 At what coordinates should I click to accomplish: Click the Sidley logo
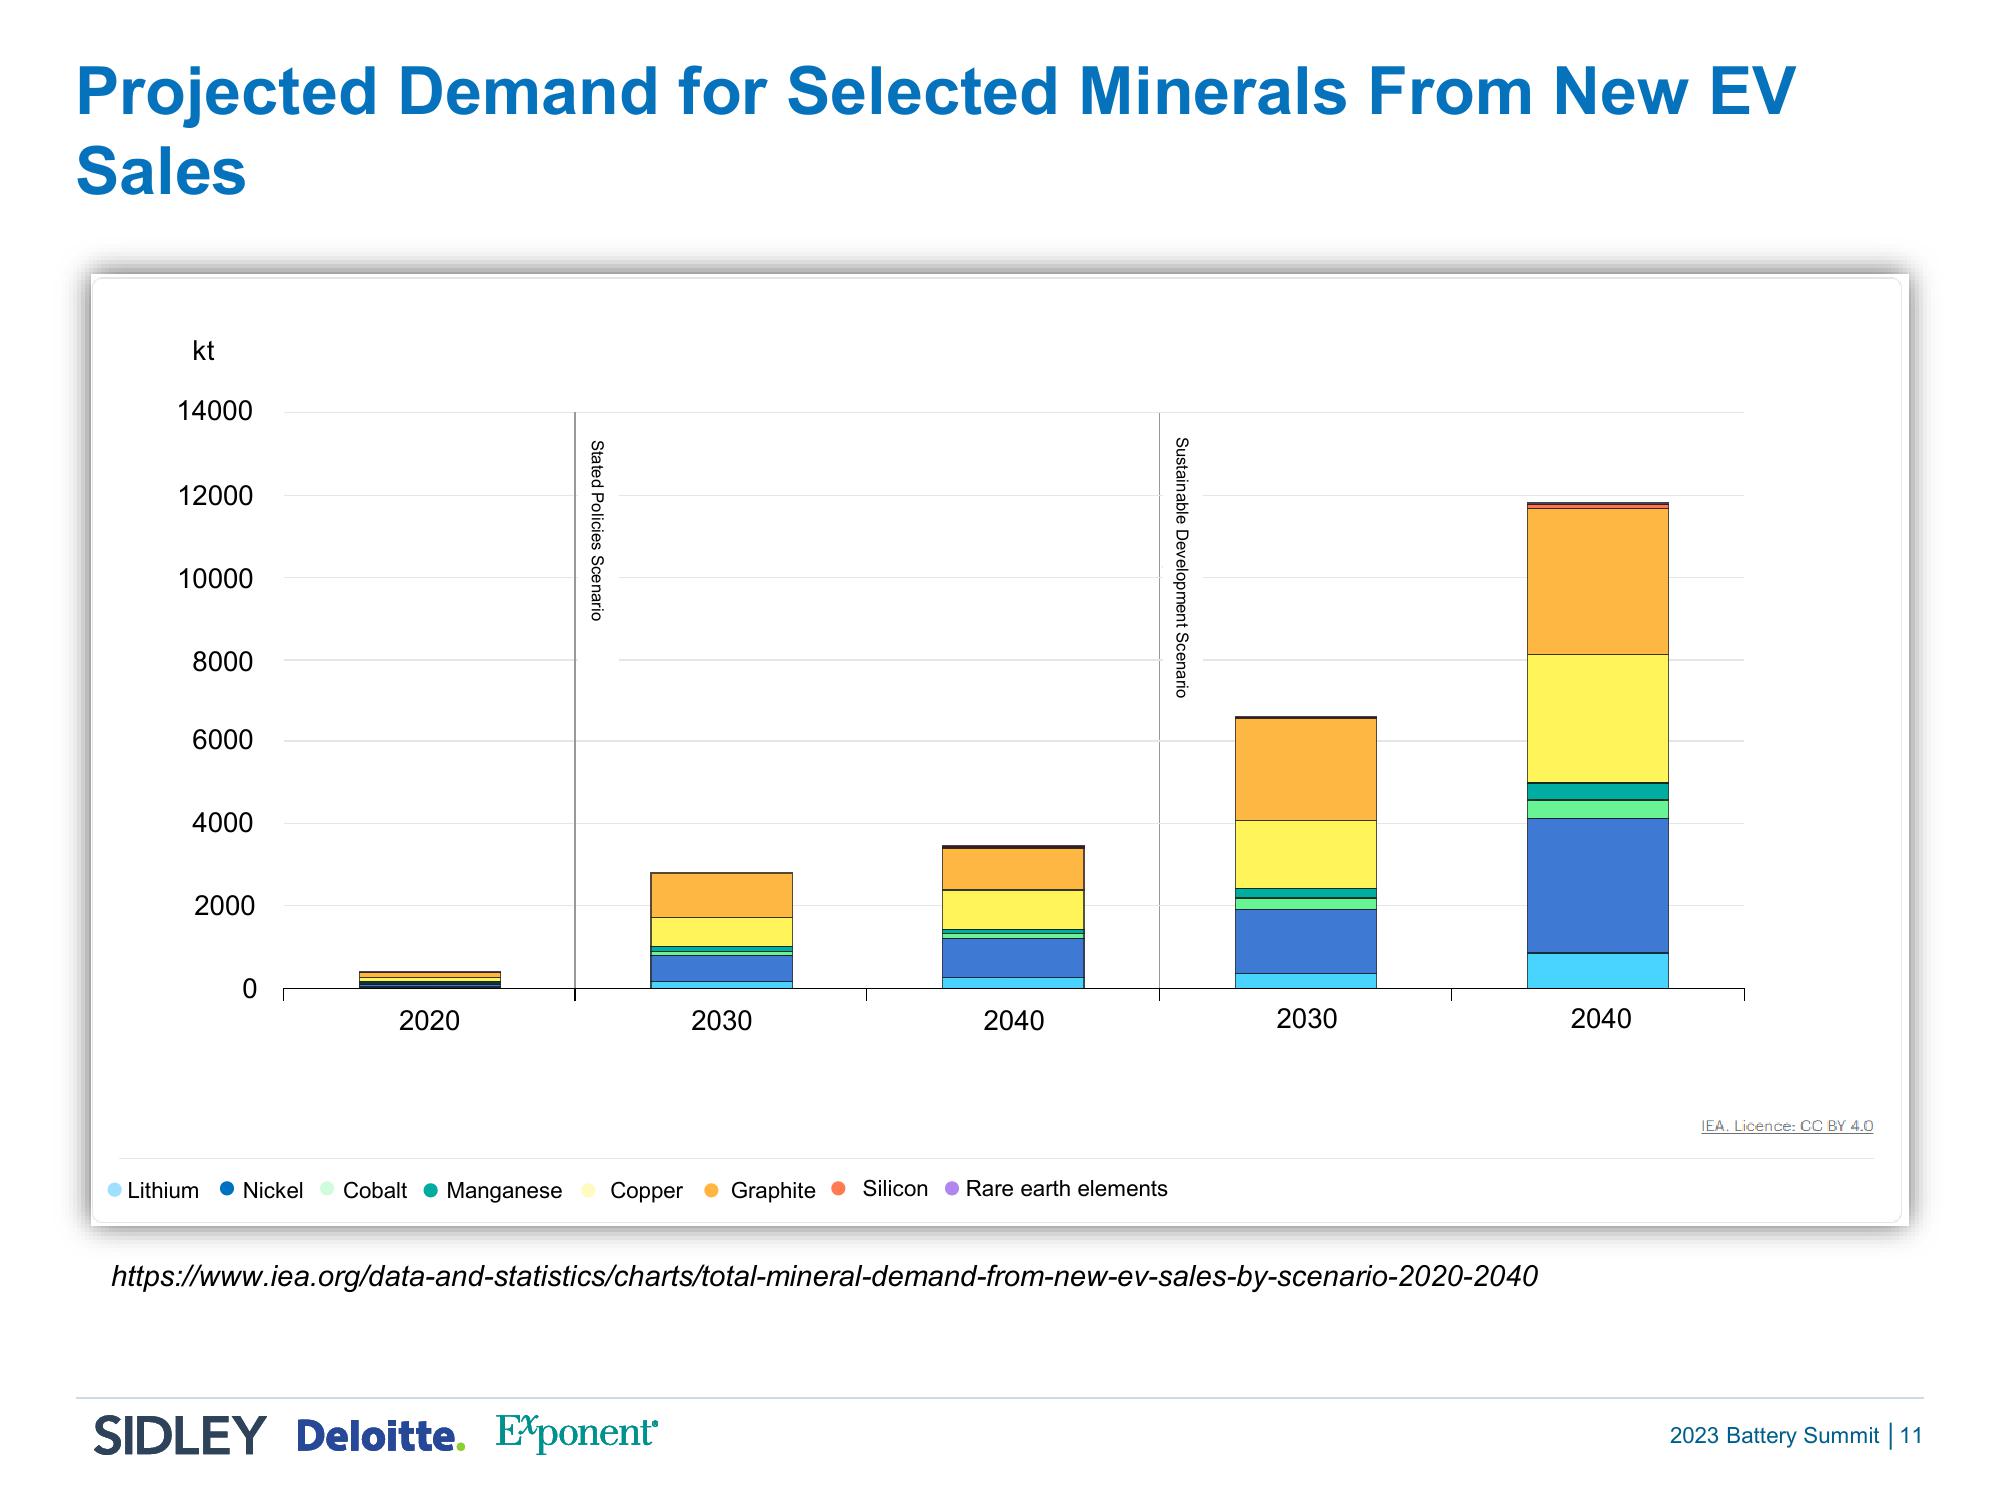pos(181,1435)
